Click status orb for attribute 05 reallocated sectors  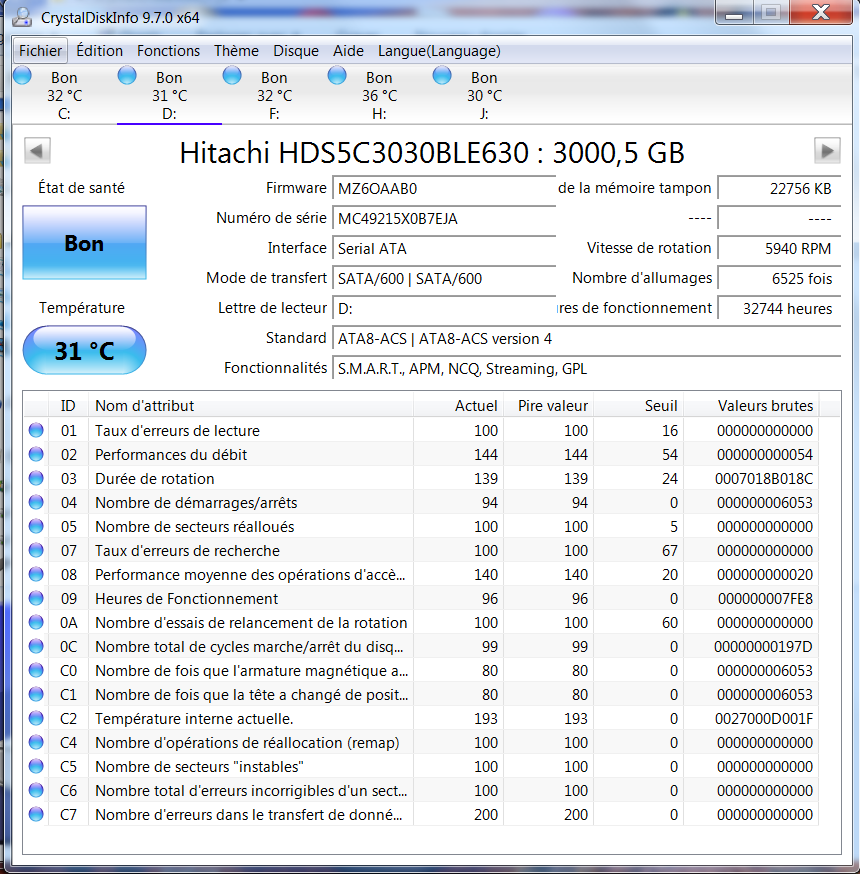point(37,527)
